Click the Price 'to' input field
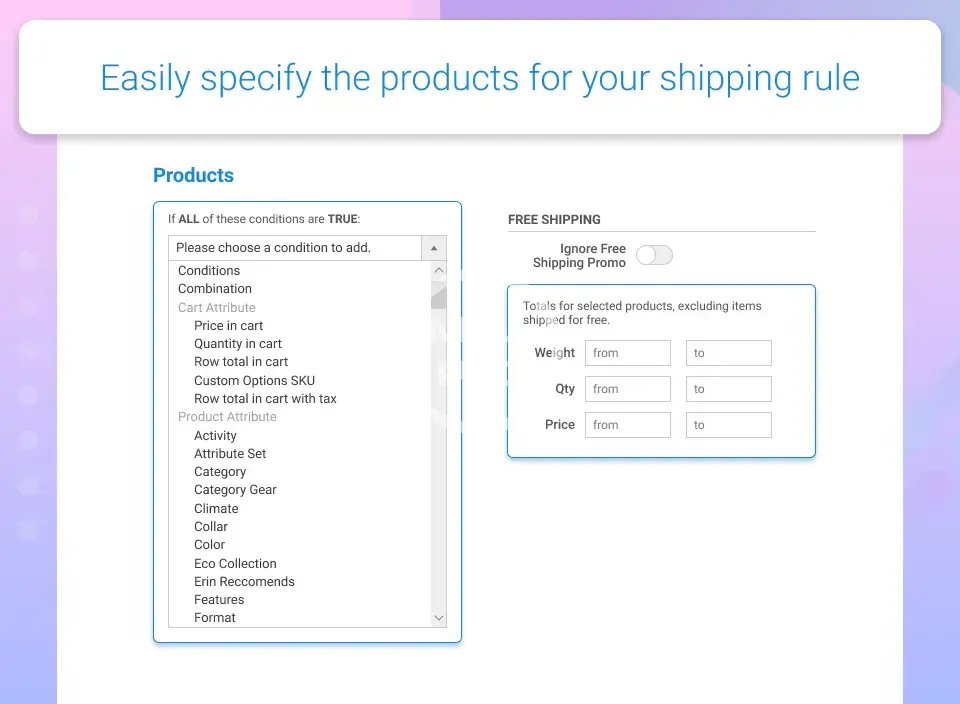Viewport: 960px width, 704px height. [x=728, y=425]
